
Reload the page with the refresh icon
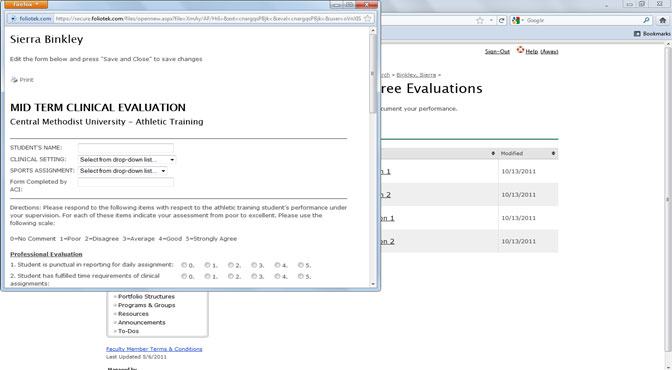tap(501, 20)
